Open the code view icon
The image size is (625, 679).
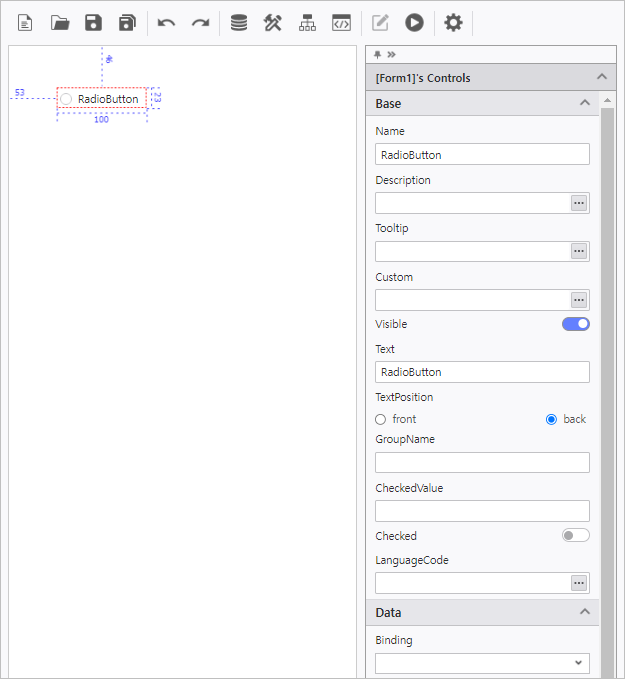[342, 23]
